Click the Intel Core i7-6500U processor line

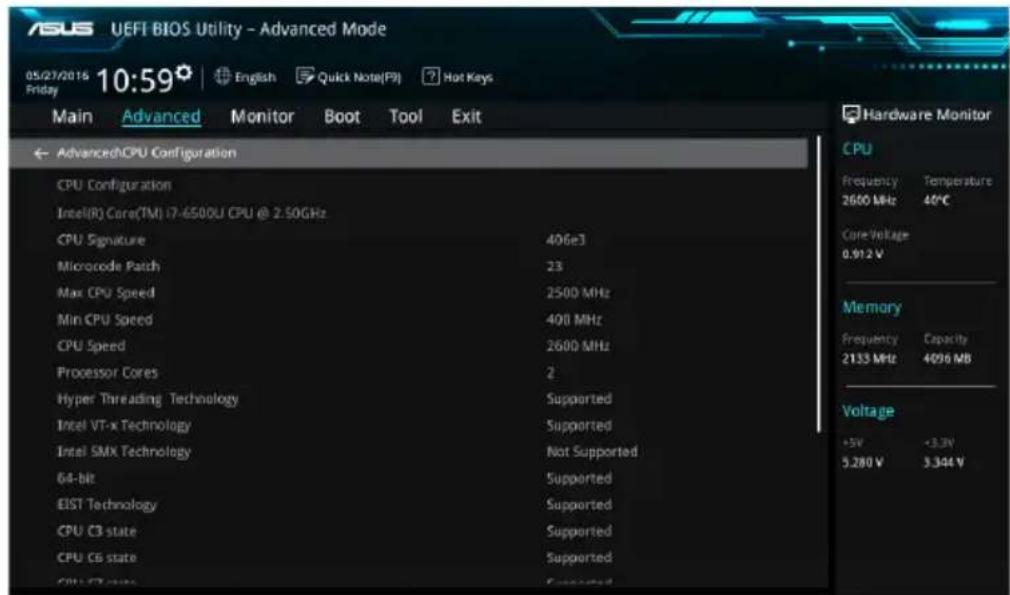(x=191, y=213)
